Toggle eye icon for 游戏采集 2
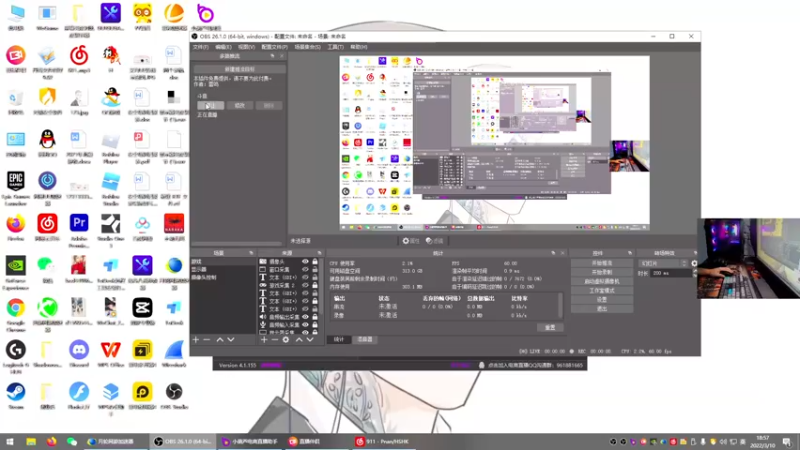This screenshot has width=800, height=450. pyautogui.click(x=305, y=285)
